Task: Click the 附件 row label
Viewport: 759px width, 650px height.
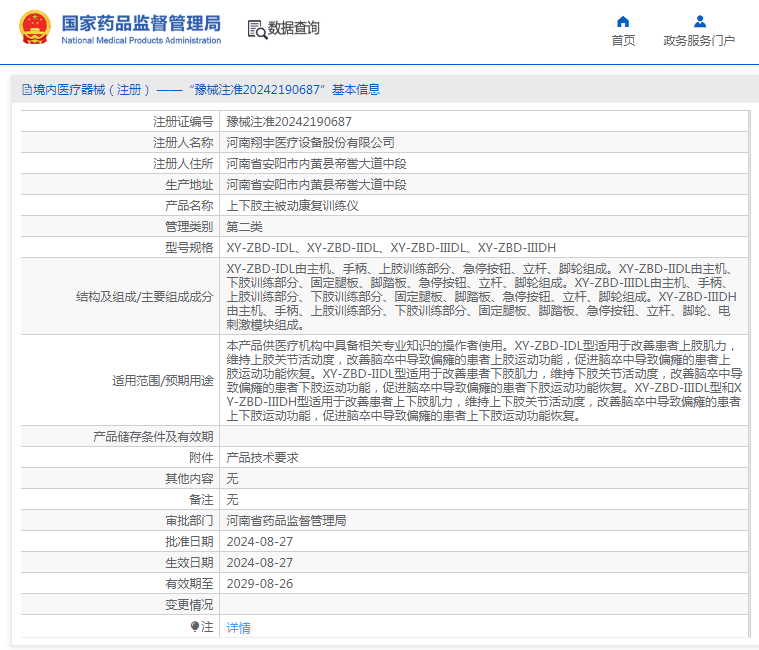Action: (201, 457)
